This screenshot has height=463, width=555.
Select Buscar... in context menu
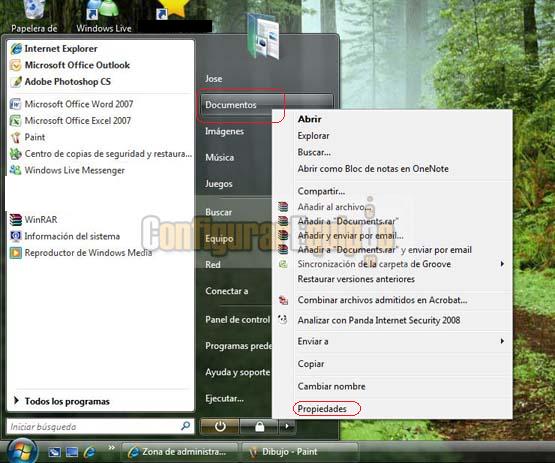pyautogui.click(x=314, y=152)
